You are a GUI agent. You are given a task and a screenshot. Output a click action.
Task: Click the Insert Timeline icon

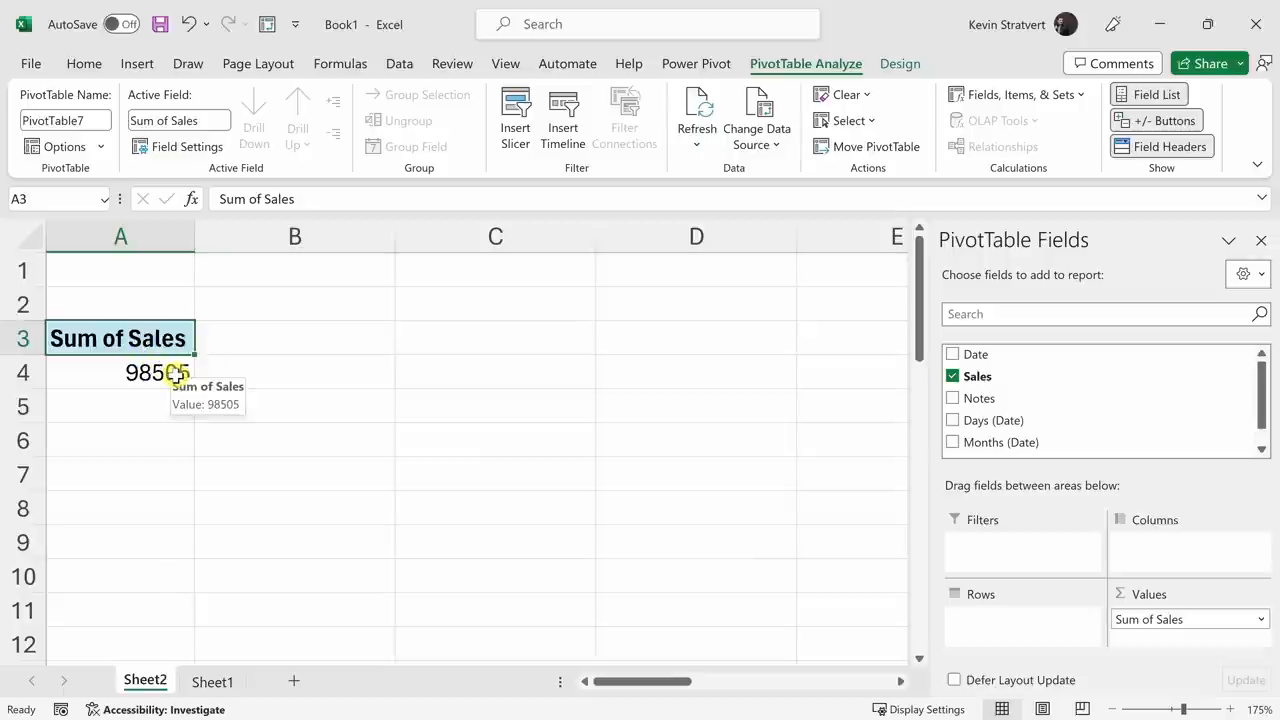(x=563, y=103)
